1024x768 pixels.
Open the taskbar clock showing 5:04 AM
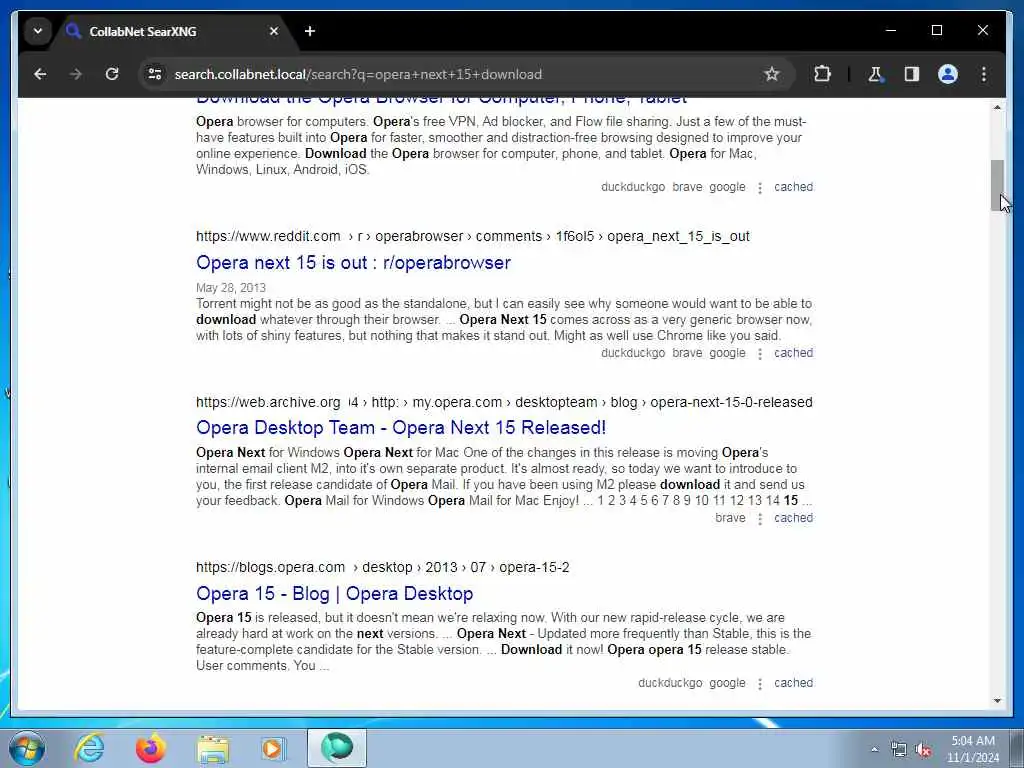pos(973,749)
